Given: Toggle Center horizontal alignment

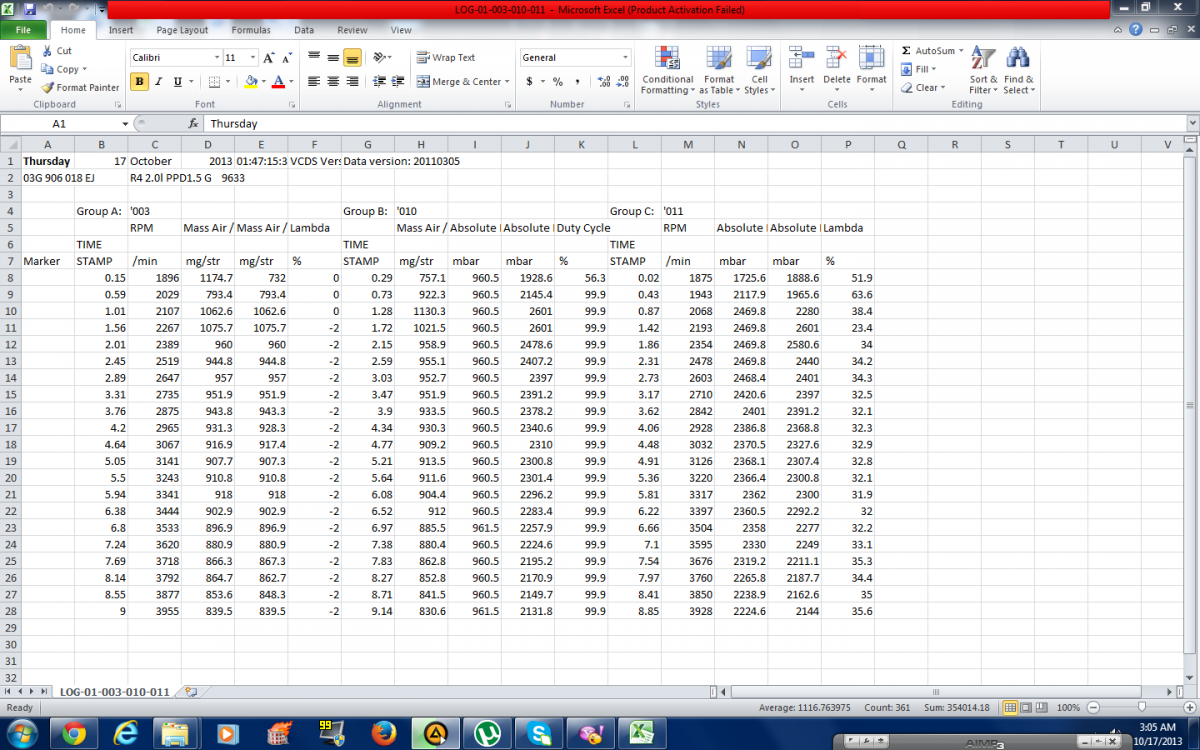Looking at the screenshot, I should pos(333,82).
